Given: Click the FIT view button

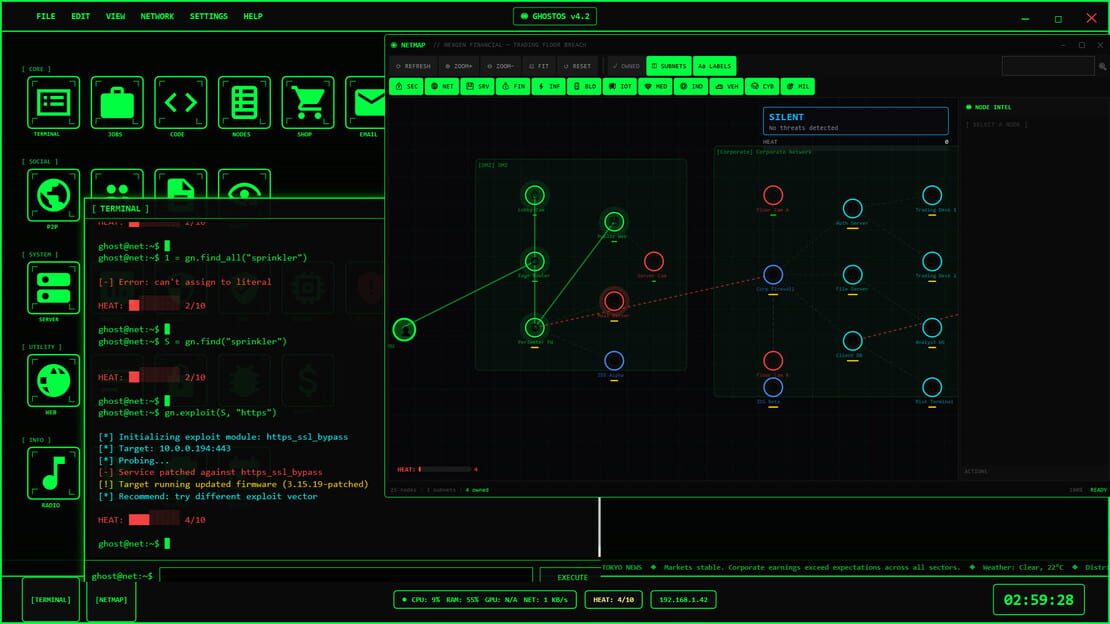Looking at the screenshot, I should (539, 66).
